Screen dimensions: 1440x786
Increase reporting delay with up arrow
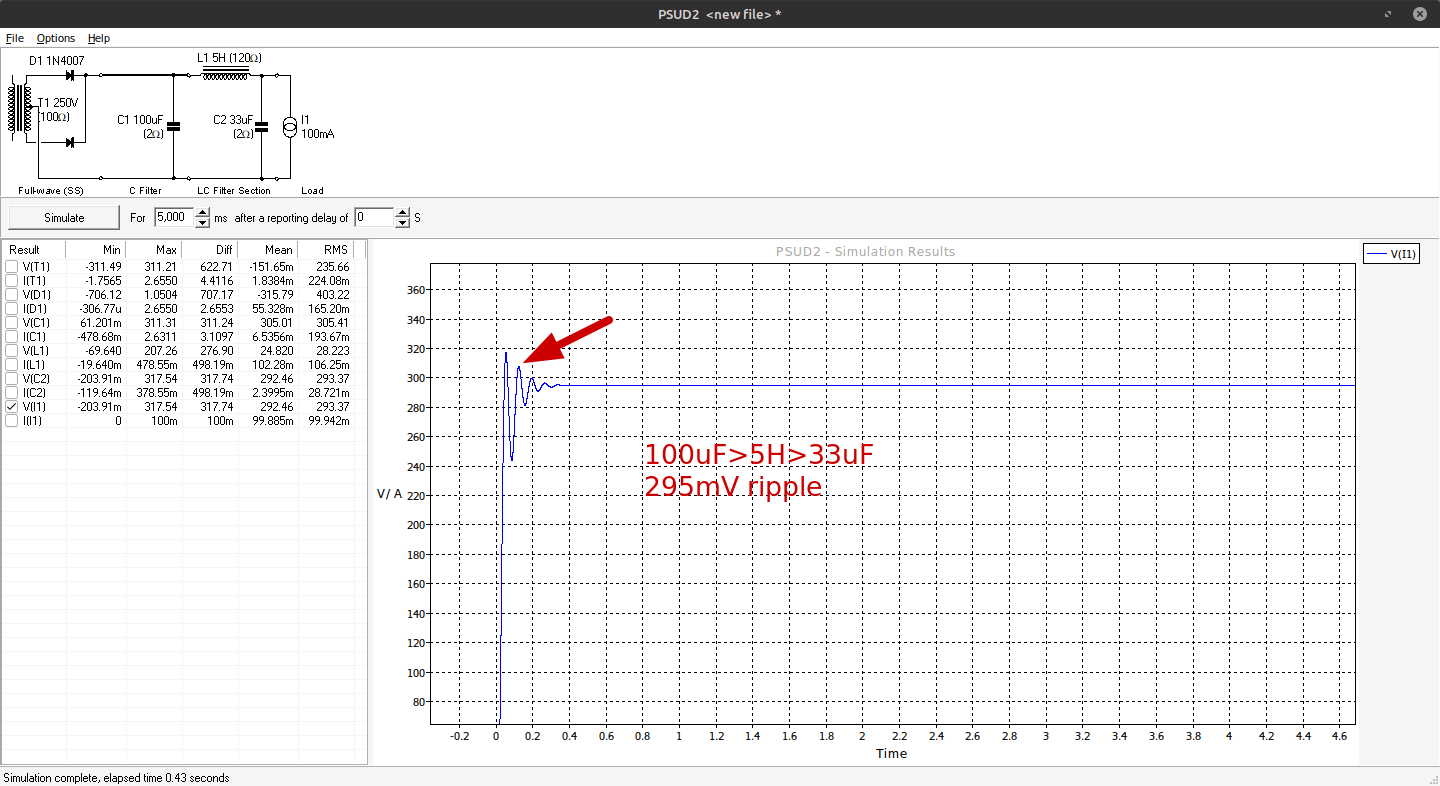(x=403, y=212)
